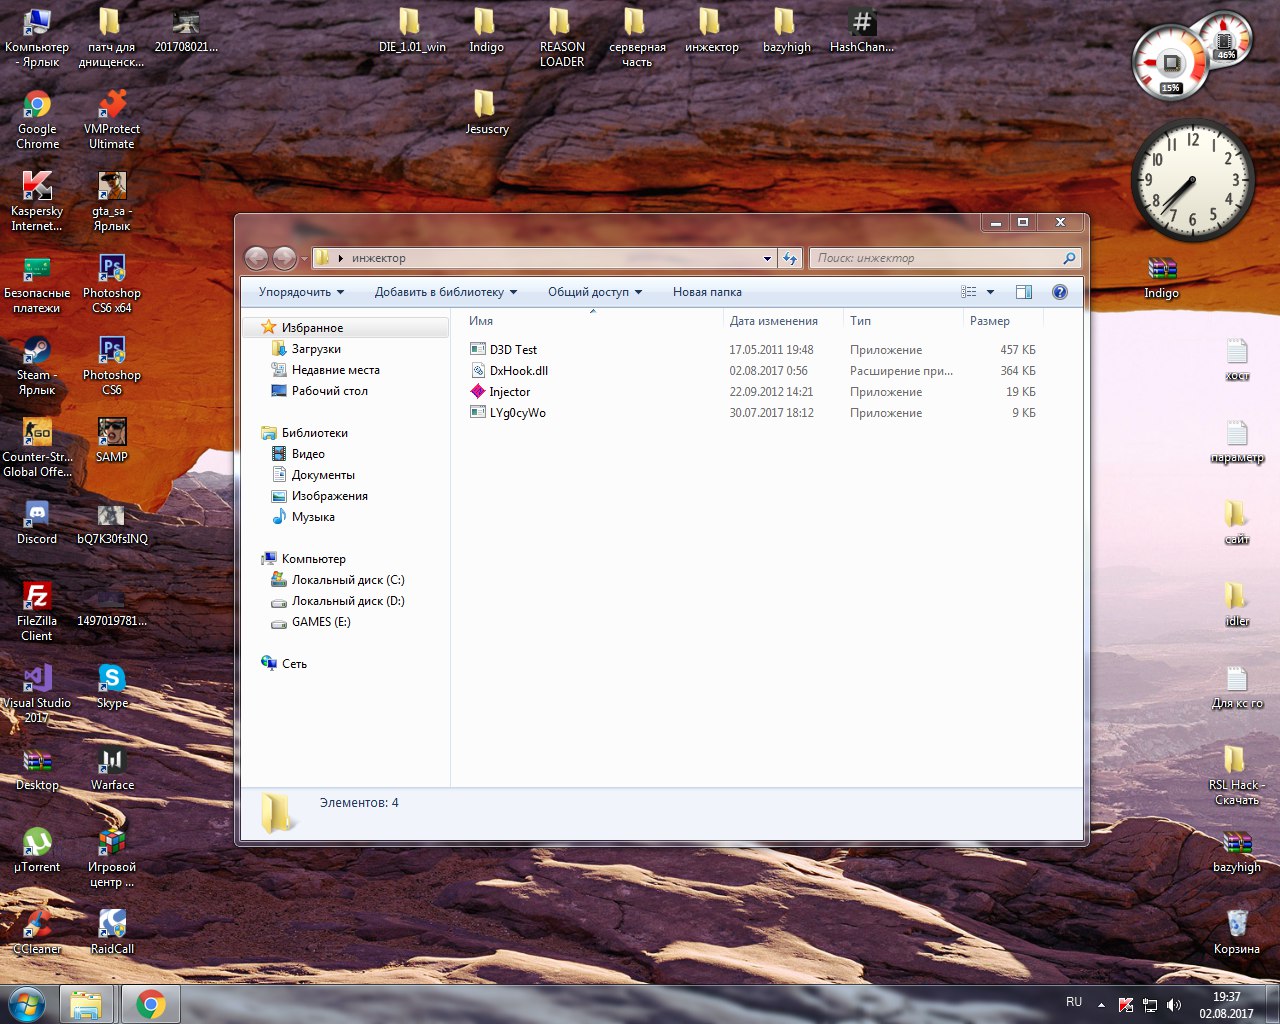Expand the Упорядочить dropdown menu
1280x1024 pixels.
tap(301, 292)
